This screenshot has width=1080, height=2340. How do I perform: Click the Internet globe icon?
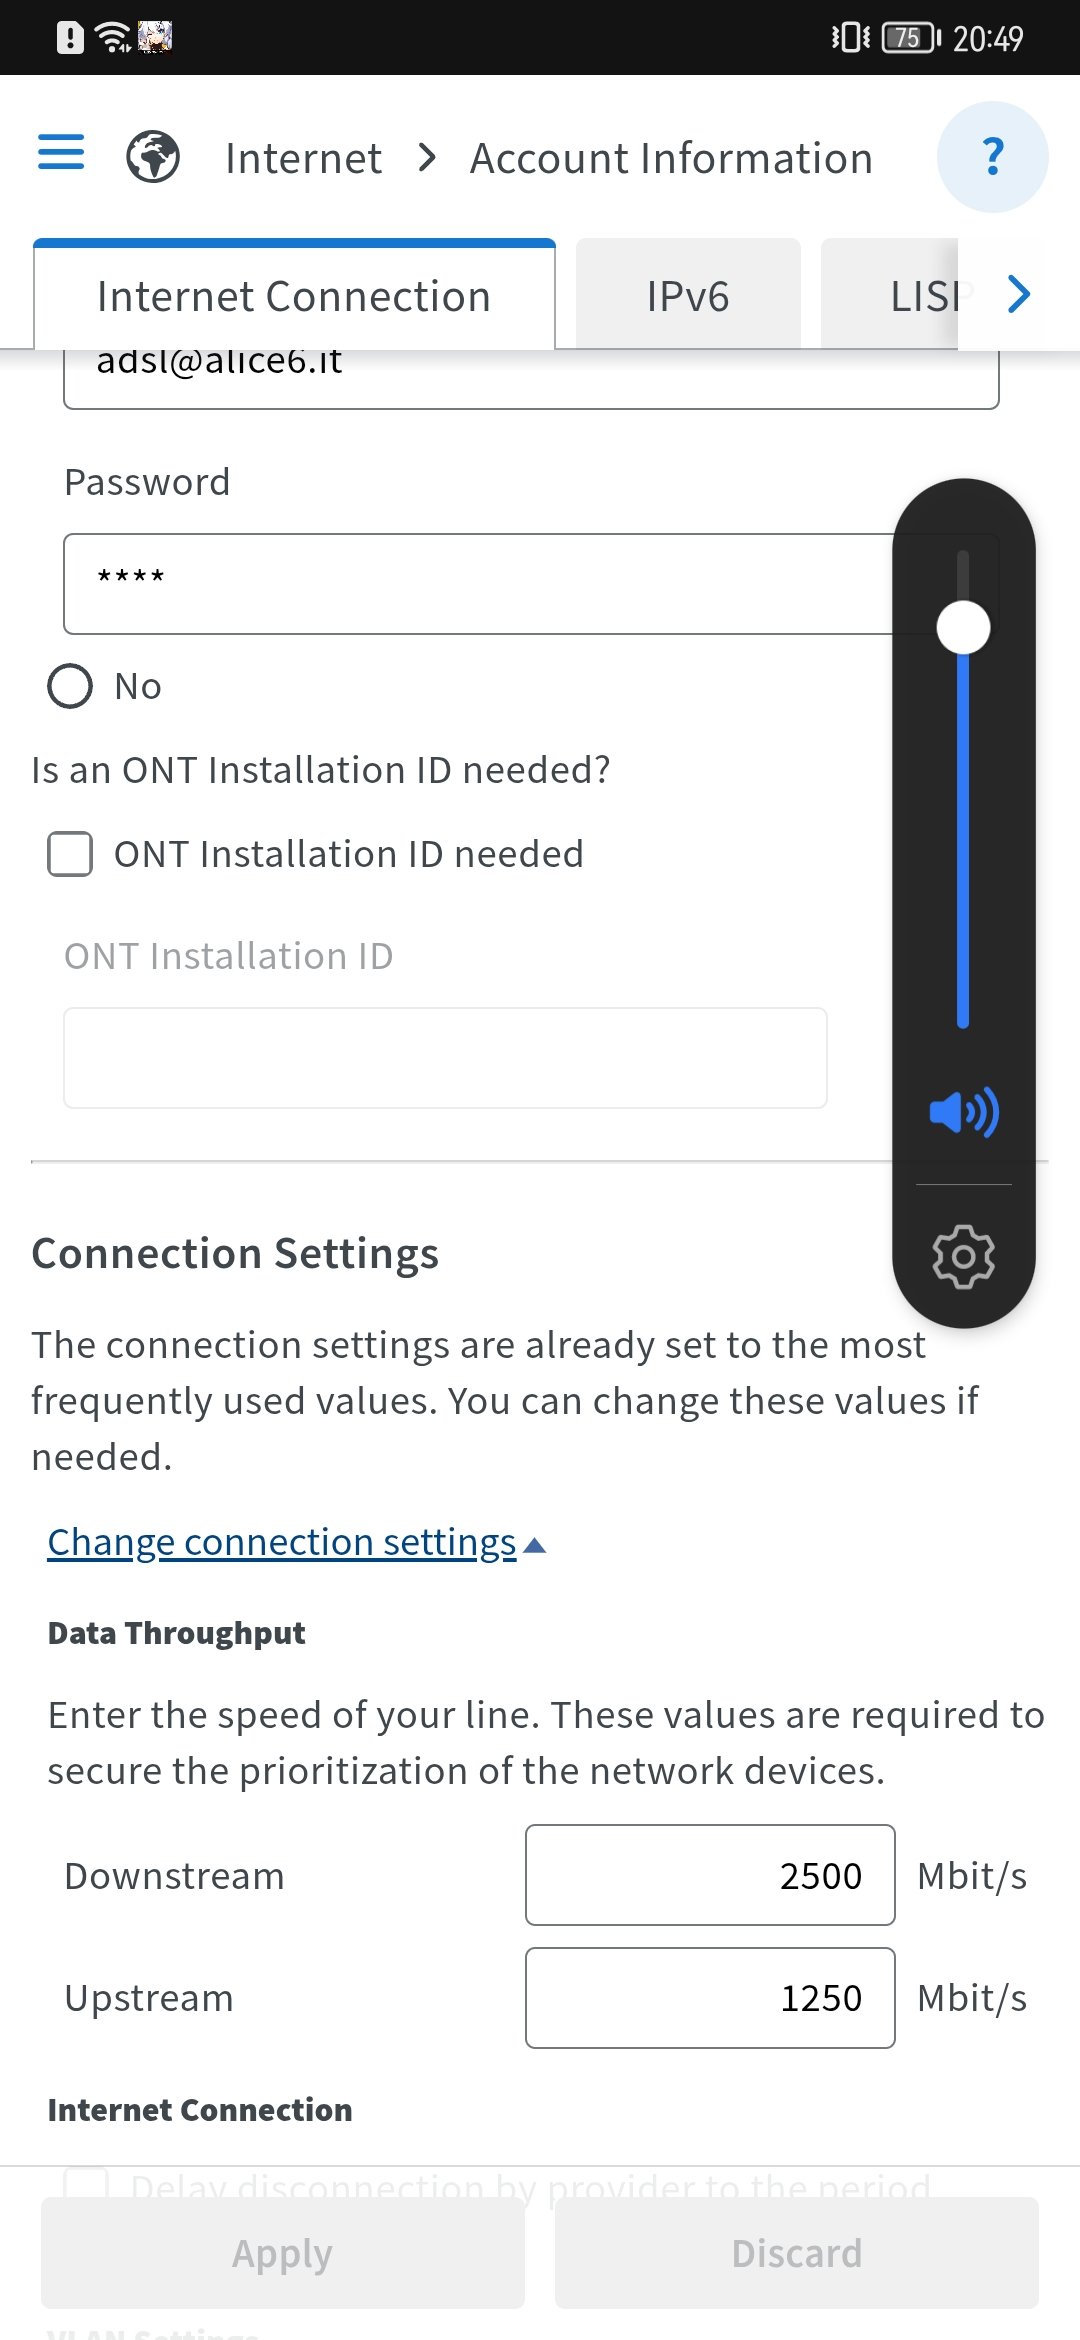pyautogui.click(x=153, y=157)
